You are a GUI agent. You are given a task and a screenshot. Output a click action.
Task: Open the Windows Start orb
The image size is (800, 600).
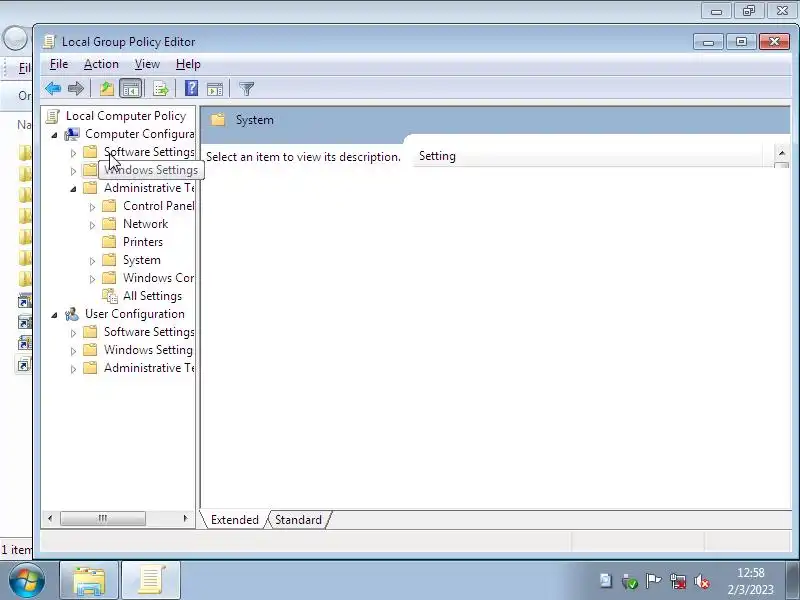pyautogui.click(x=27, y=581)
